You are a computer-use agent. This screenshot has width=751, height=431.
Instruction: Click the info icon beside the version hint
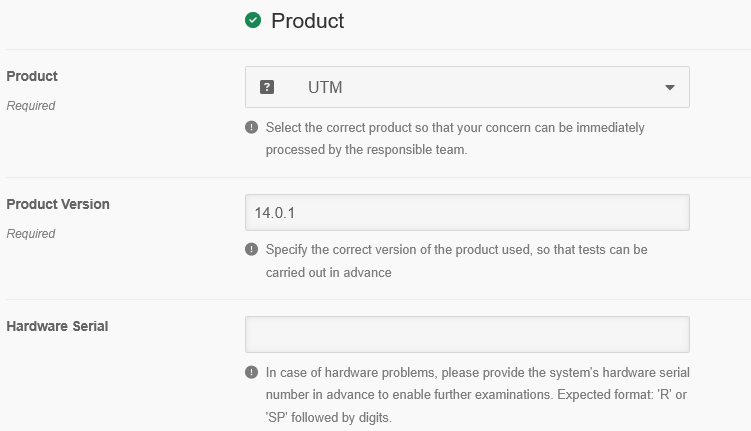[251, 250]
